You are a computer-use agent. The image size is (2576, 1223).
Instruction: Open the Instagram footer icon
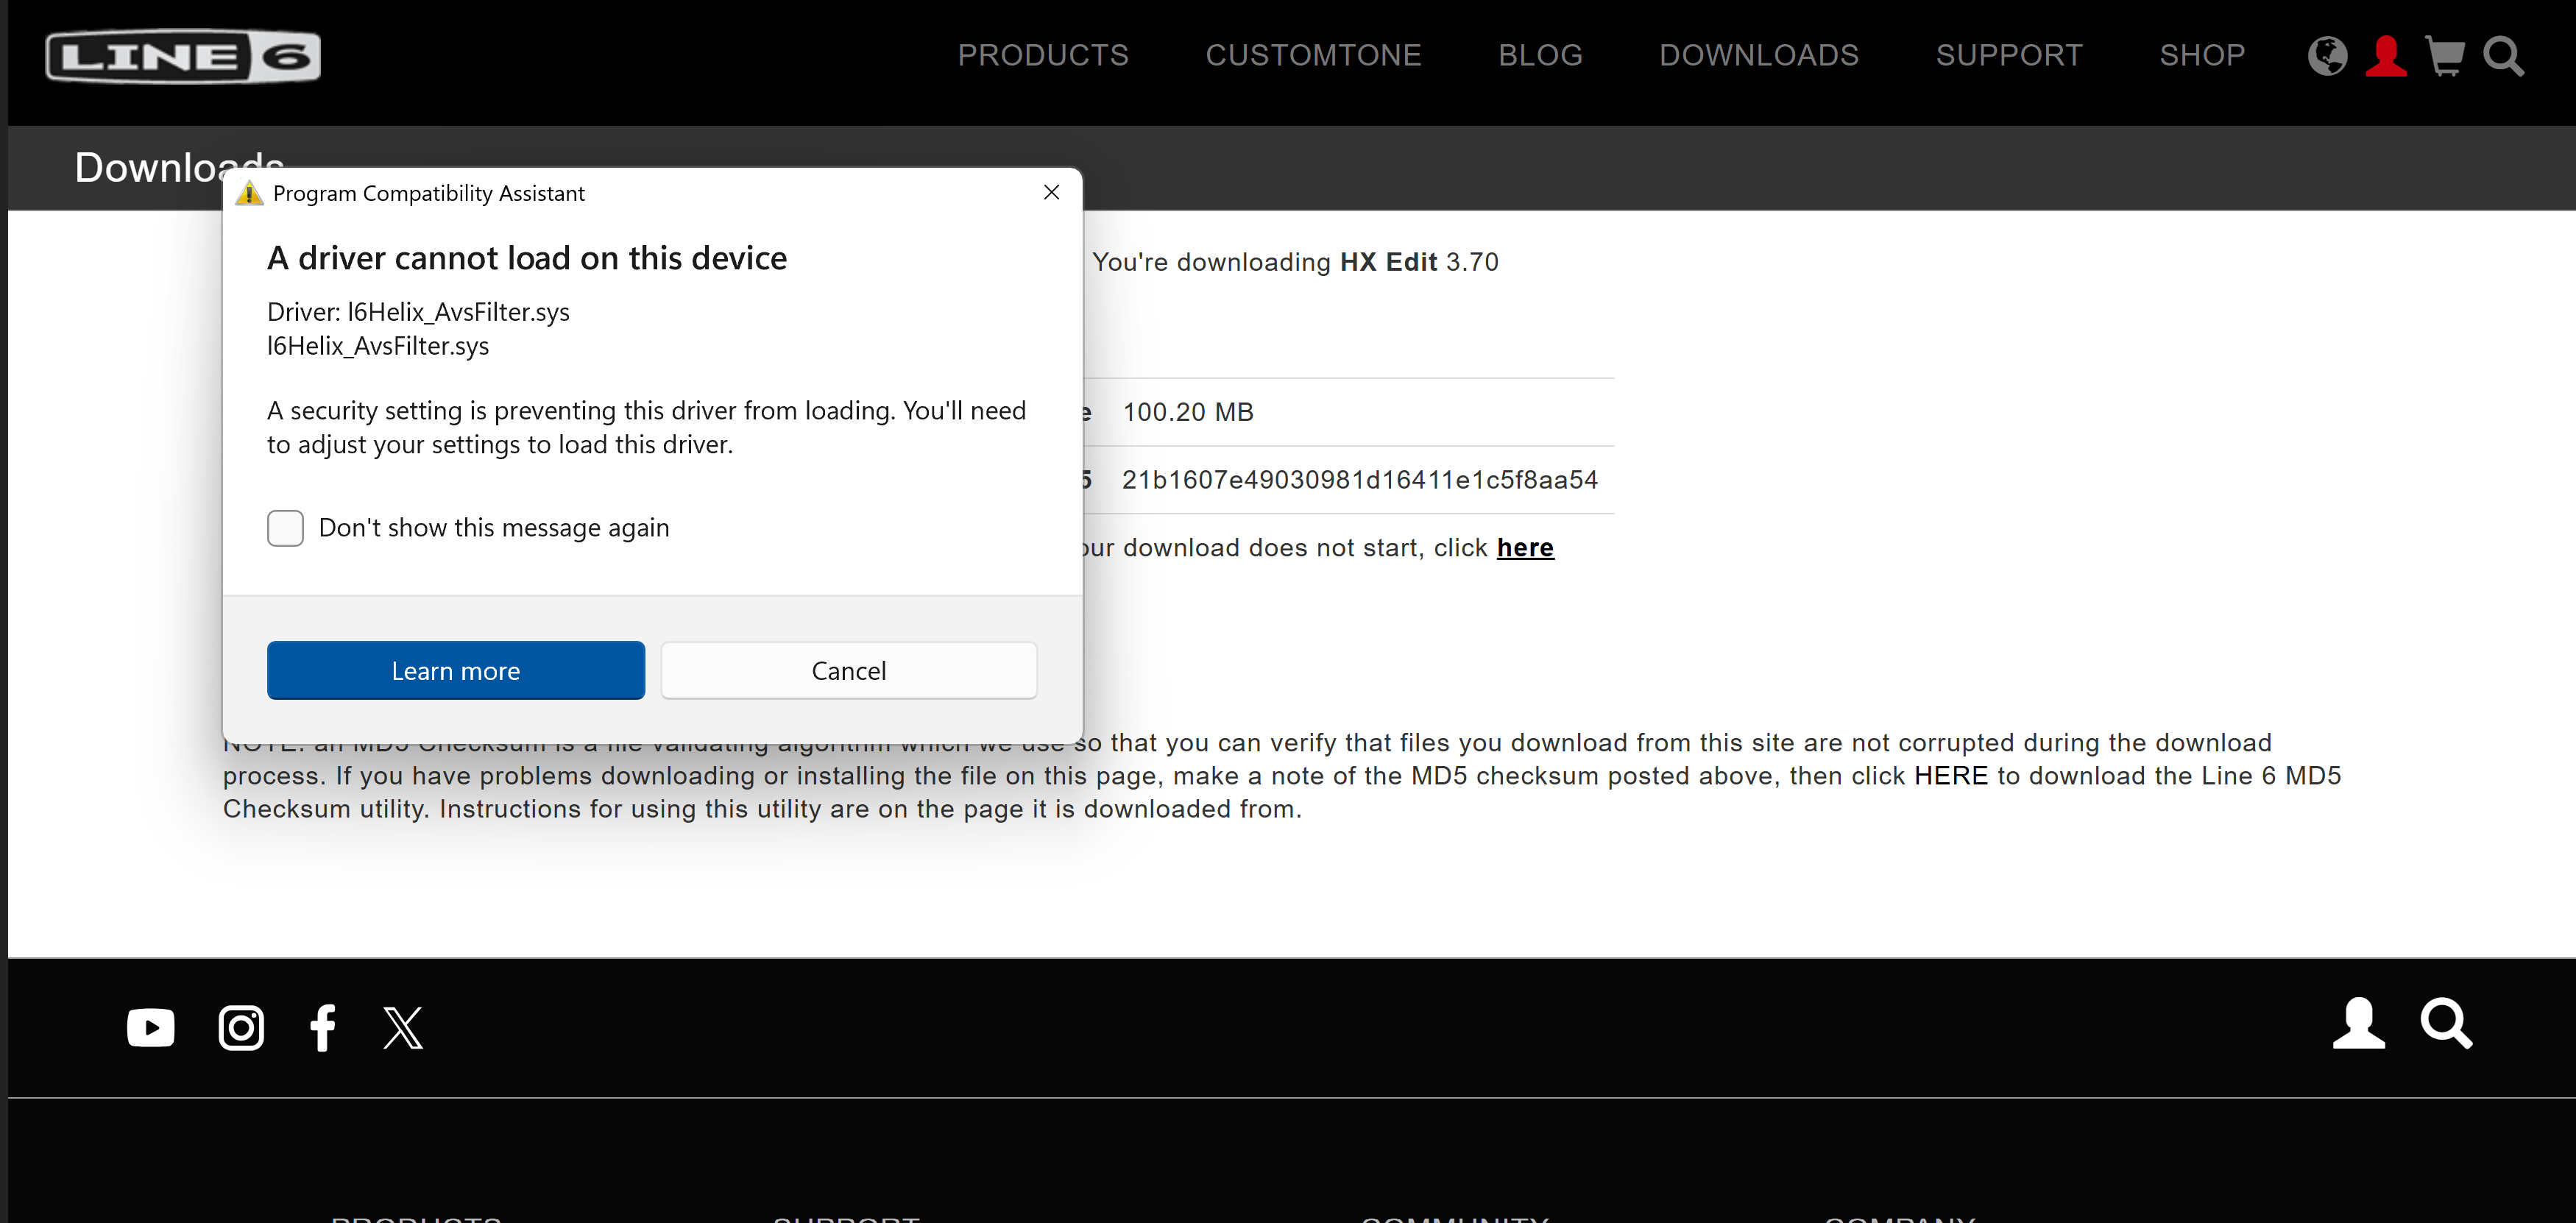pos(241,1027)
